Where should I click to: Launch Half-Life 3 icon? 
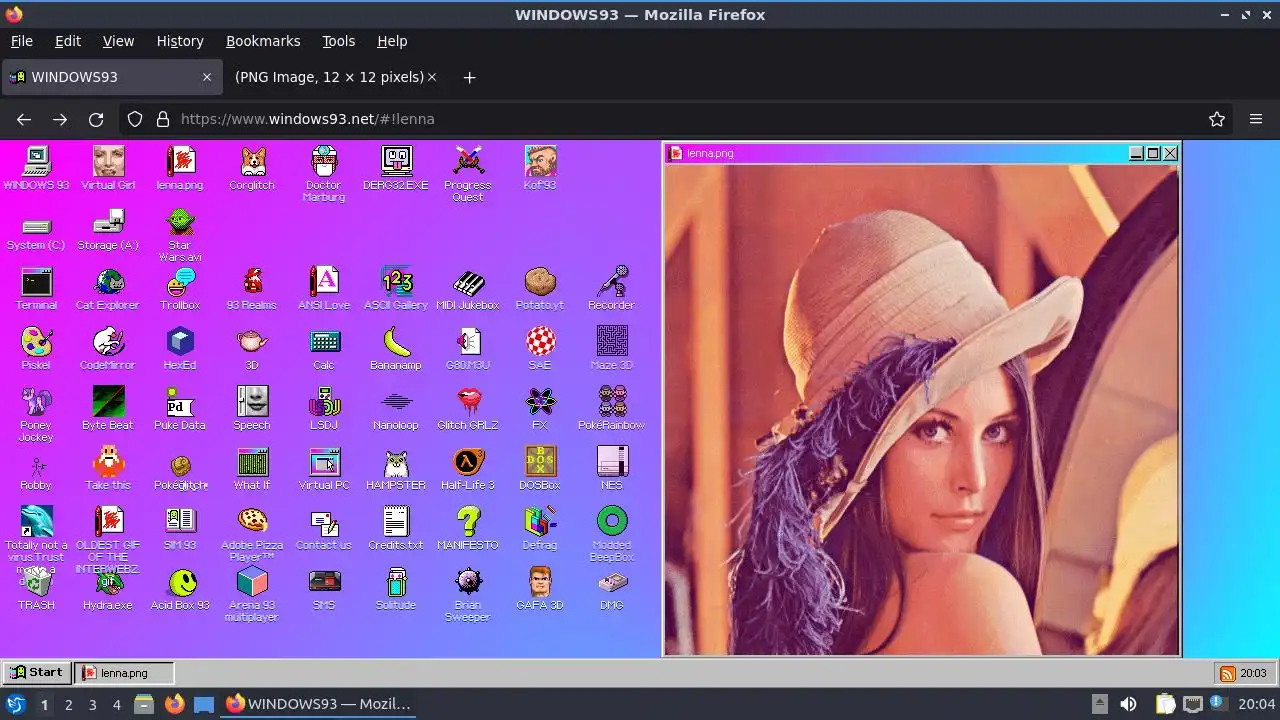pyautogui.click(x=468, y=462)
